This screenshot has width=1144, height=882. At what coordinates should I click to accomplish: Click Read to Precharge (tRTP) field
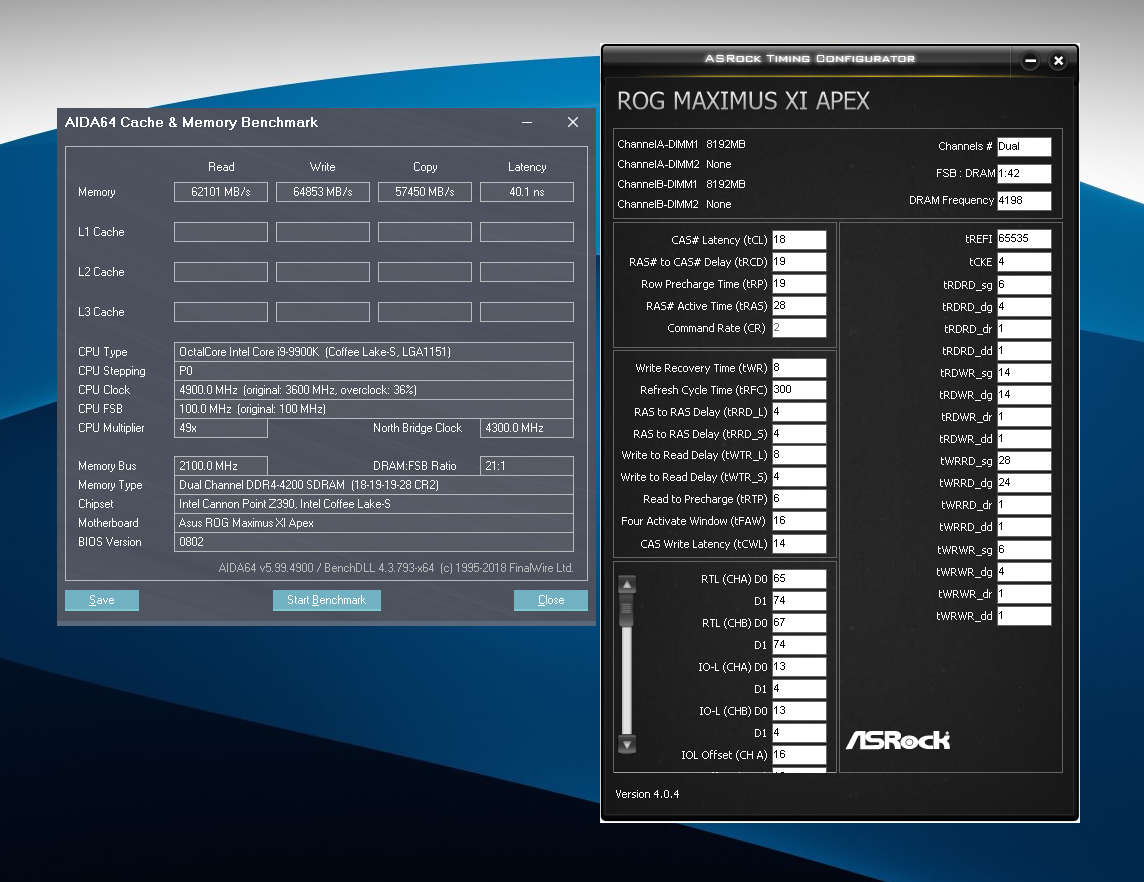point(799,498)
